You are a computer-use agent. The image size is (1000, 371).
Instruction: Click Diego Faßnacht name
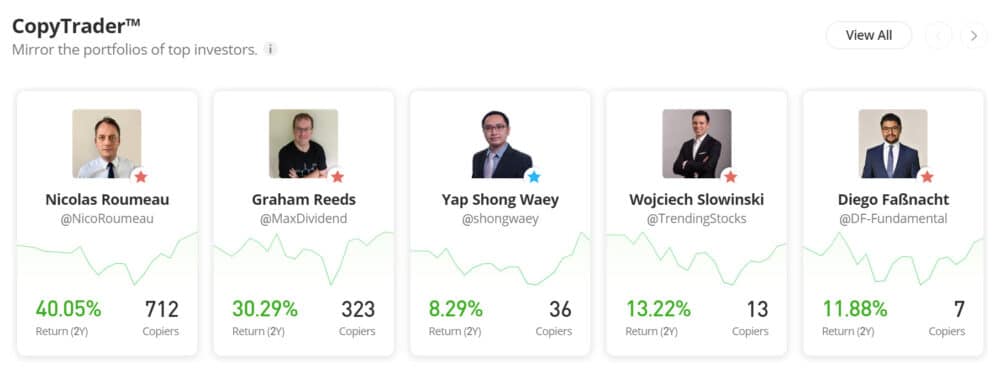(893, 200)
